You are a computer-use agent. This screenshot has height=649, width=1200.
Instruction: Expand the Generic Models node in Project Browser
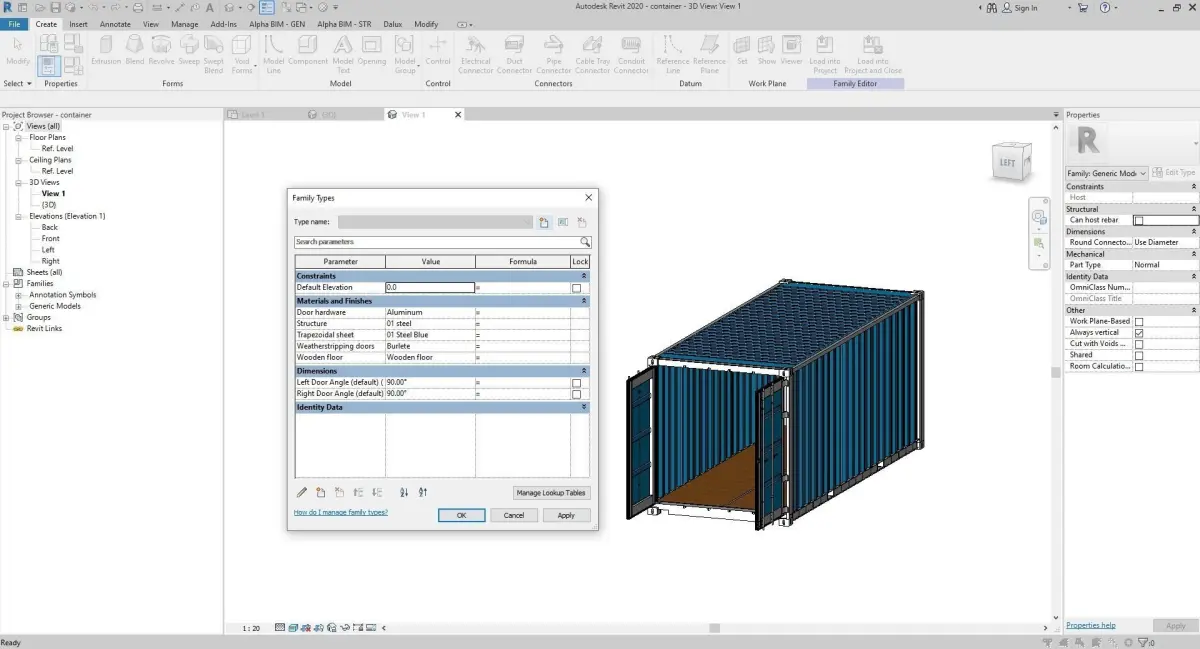coord(19,306)
